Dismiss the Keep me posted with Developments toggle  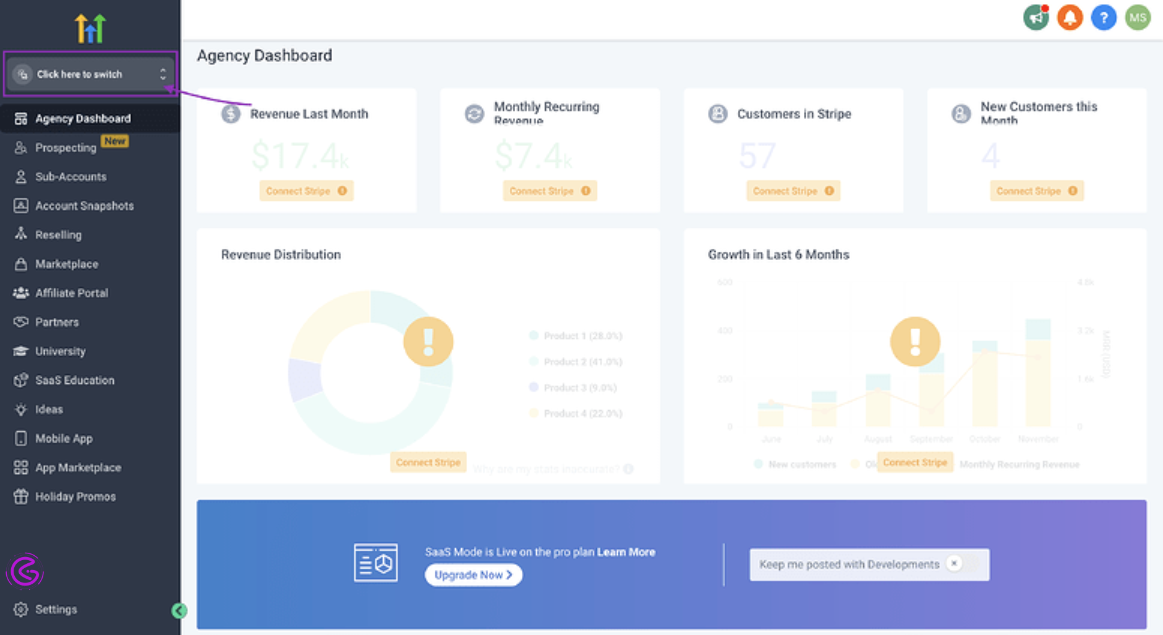pos(956,564)
